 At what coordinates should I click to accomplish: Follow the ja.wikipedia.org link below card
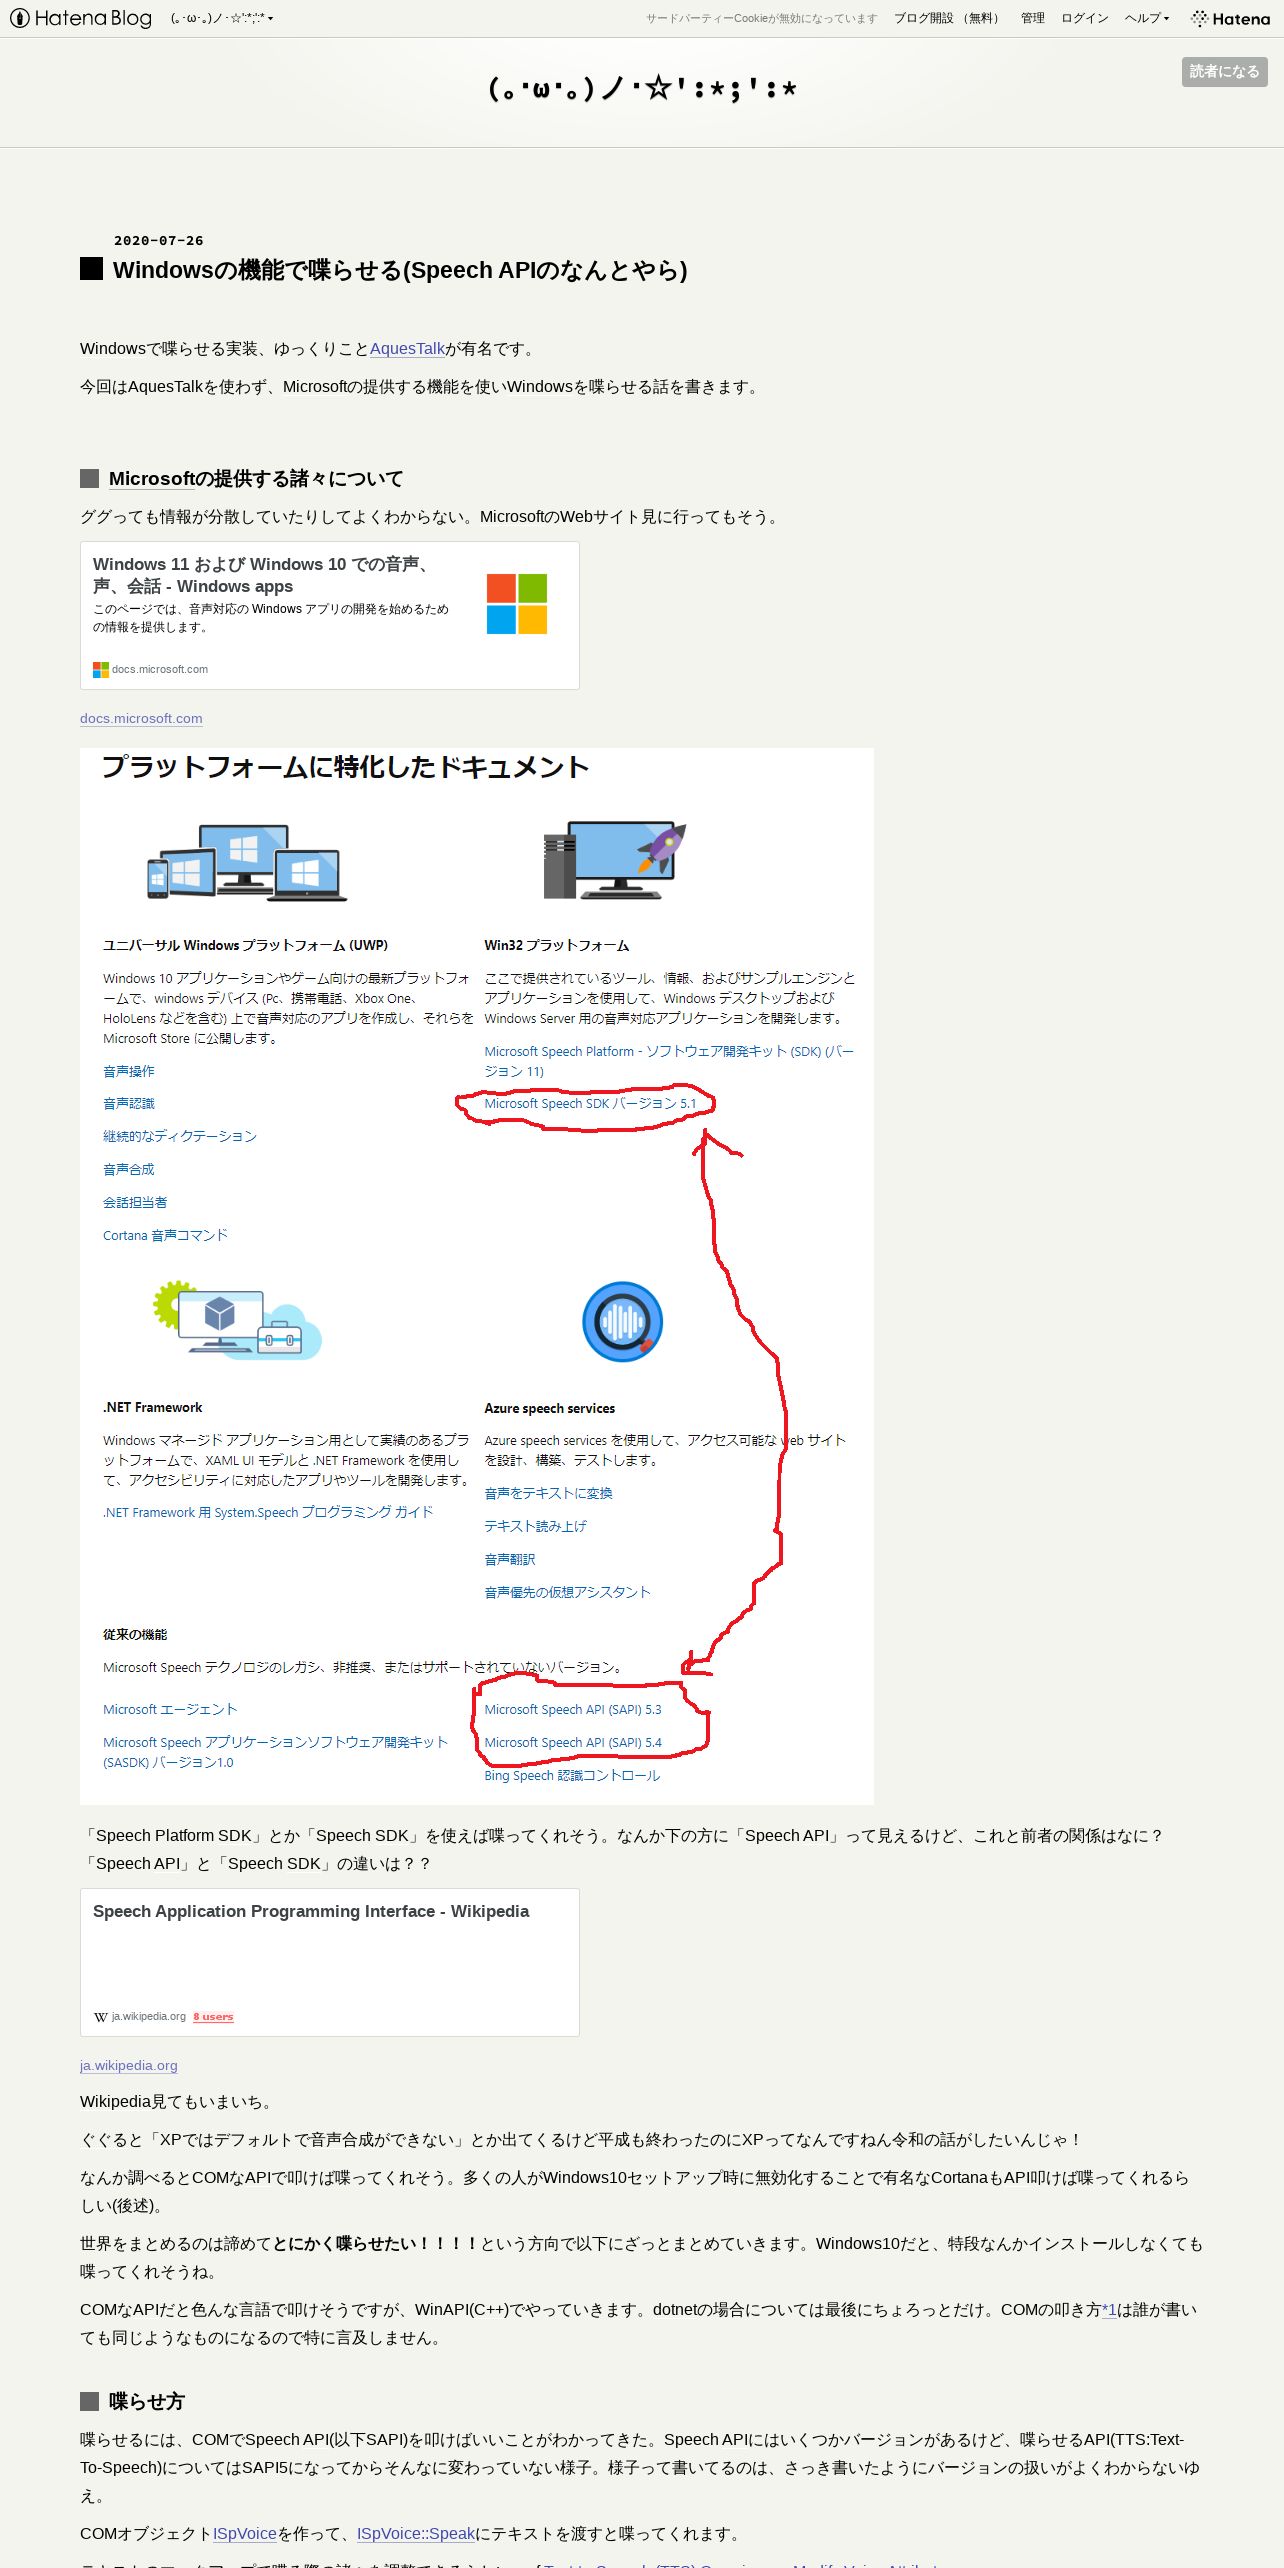pyautogui.click(x=129, y=2065)
